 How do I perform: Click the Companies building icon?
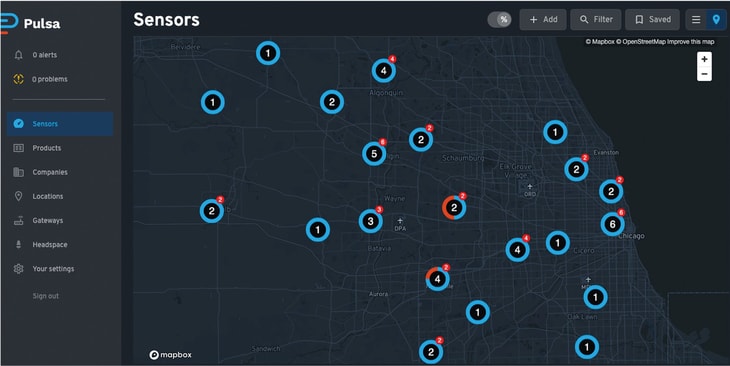[19, 172]
